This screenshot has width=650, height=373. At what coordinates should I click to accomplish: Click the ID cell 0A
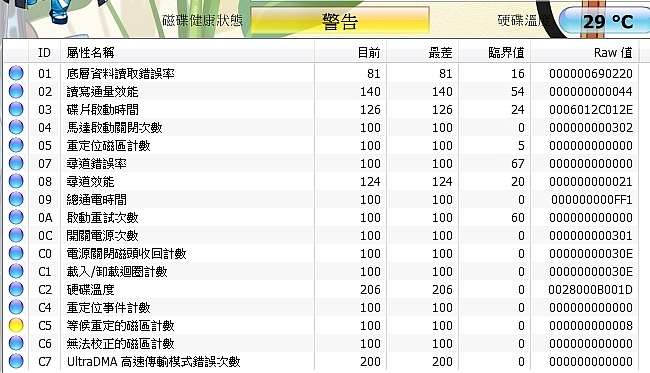[x=45, y=218]
